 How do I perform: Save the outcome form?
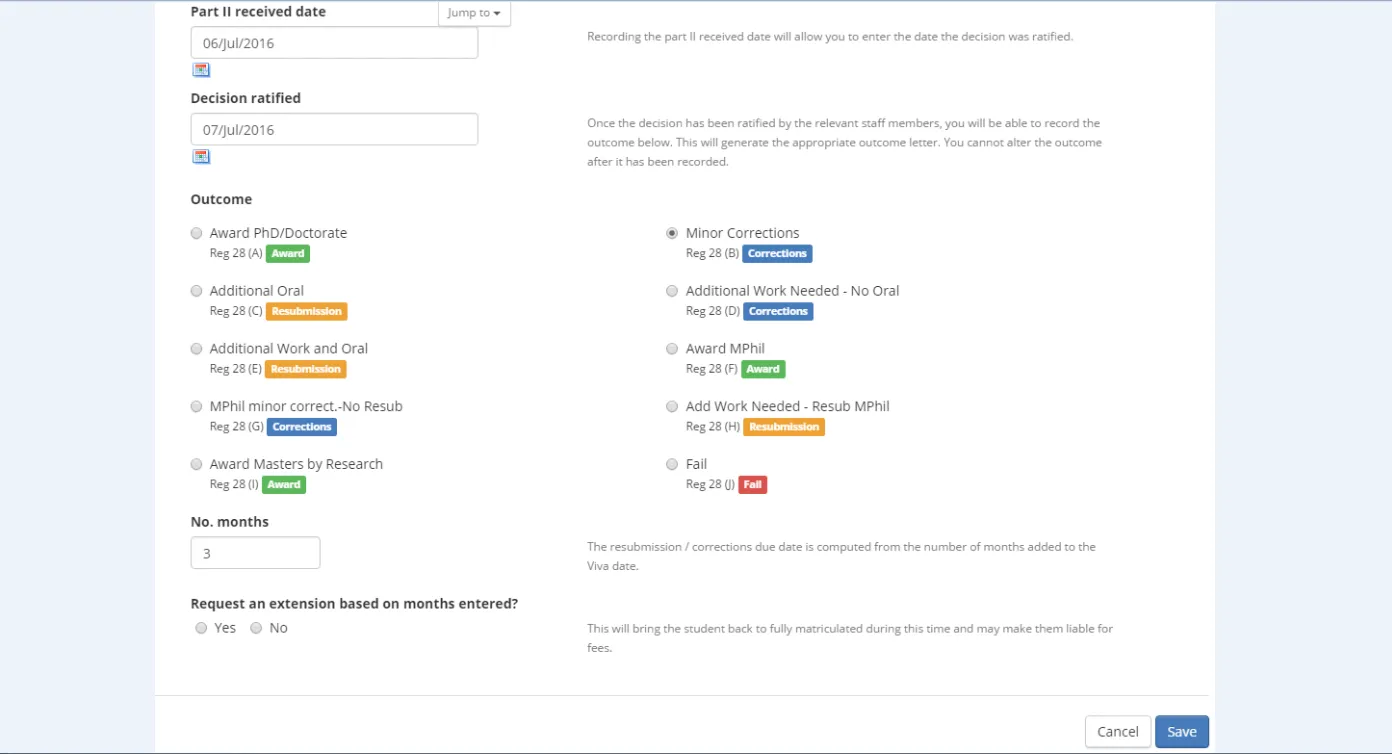(1181, 732)
